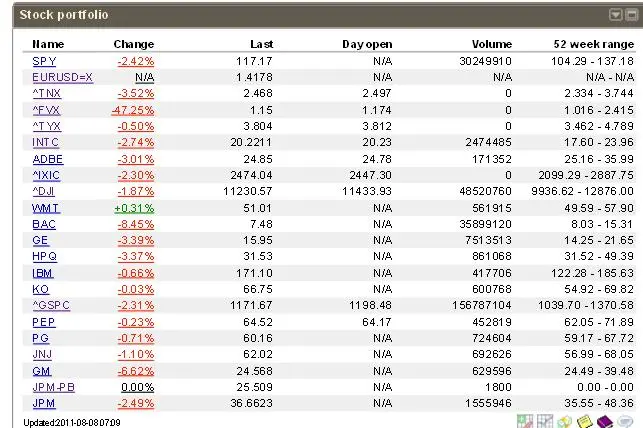Open the SPY ticker link
The height and width of the screenshot is (428, 643).
(44, 61)
